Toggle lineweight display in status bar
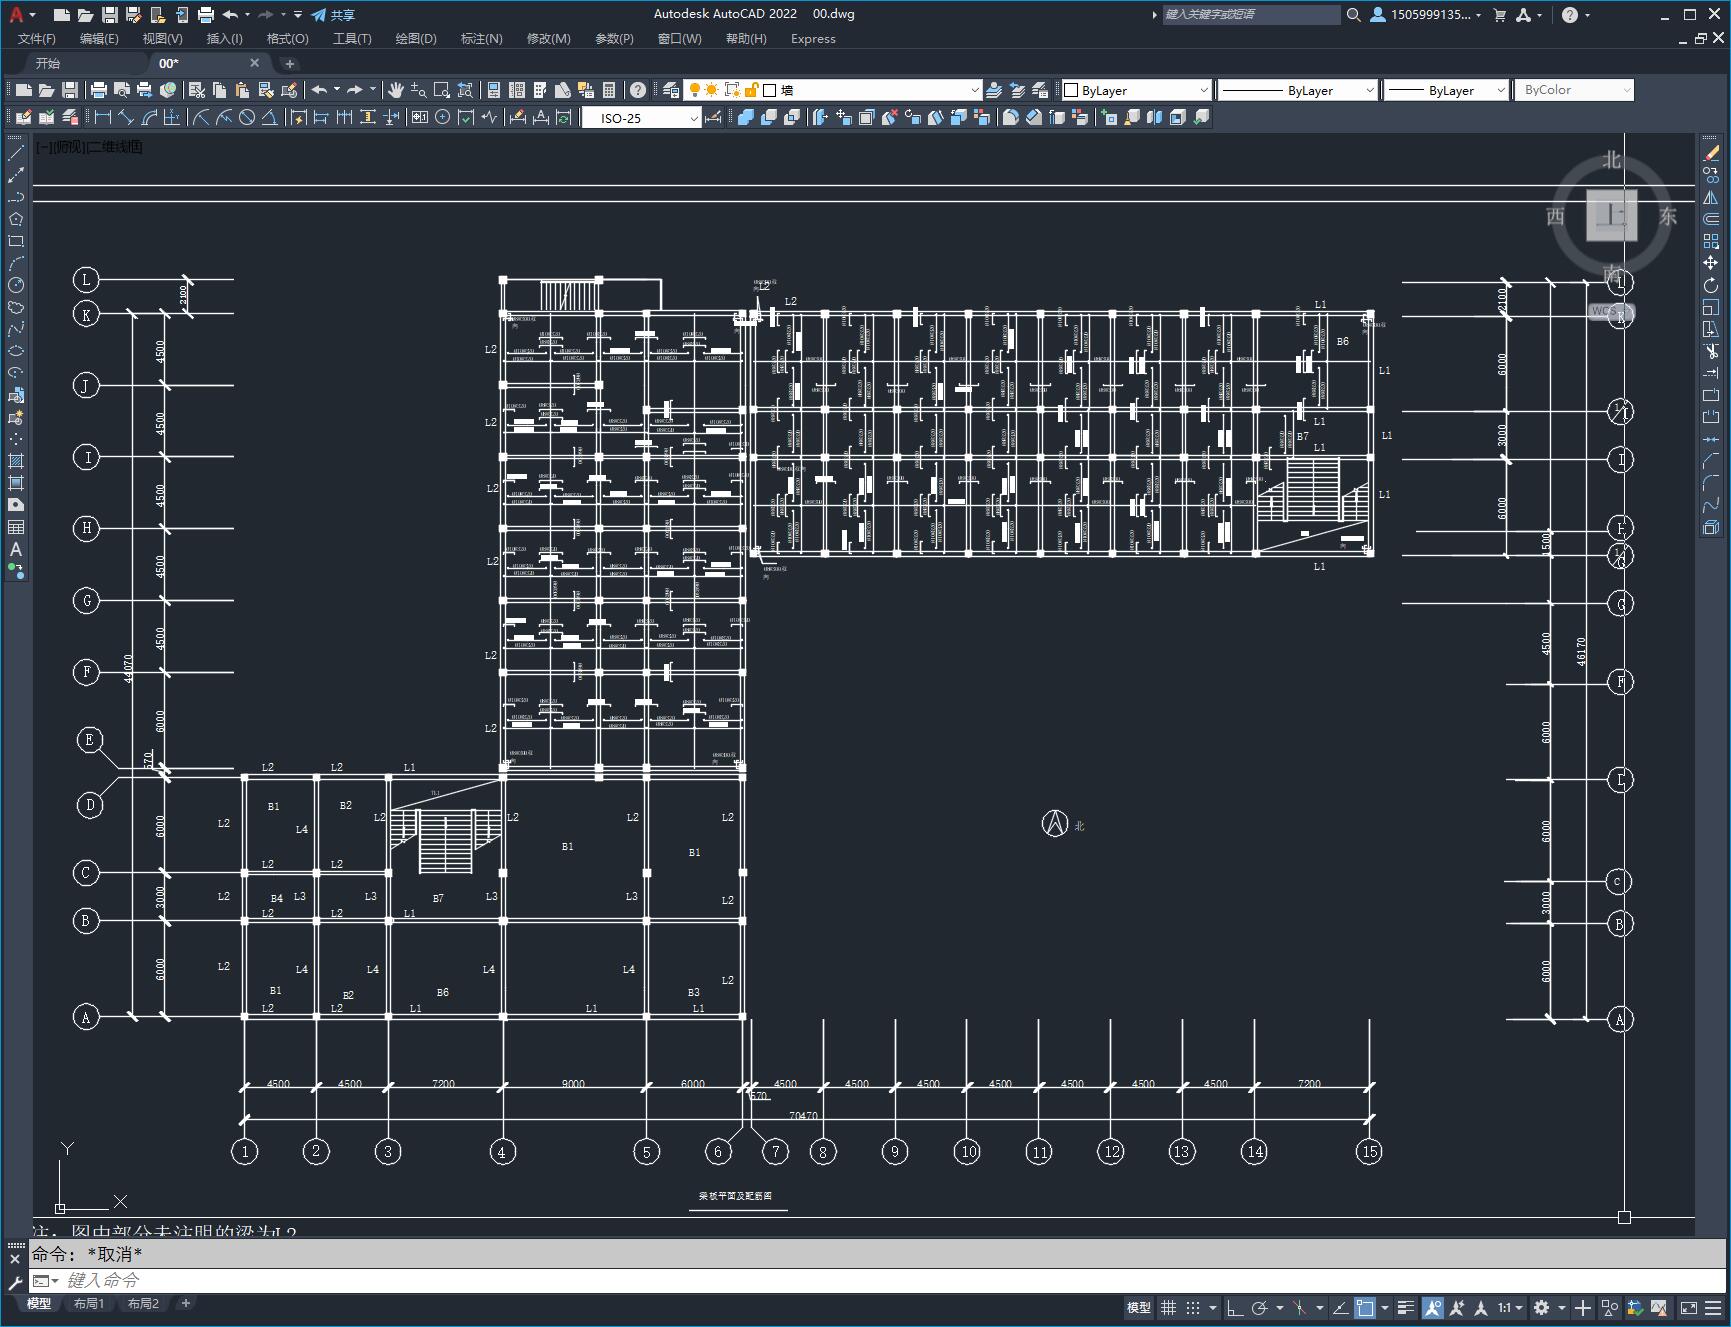The height and width of the screenshot is (1327, 1731). point(1406,1308)
